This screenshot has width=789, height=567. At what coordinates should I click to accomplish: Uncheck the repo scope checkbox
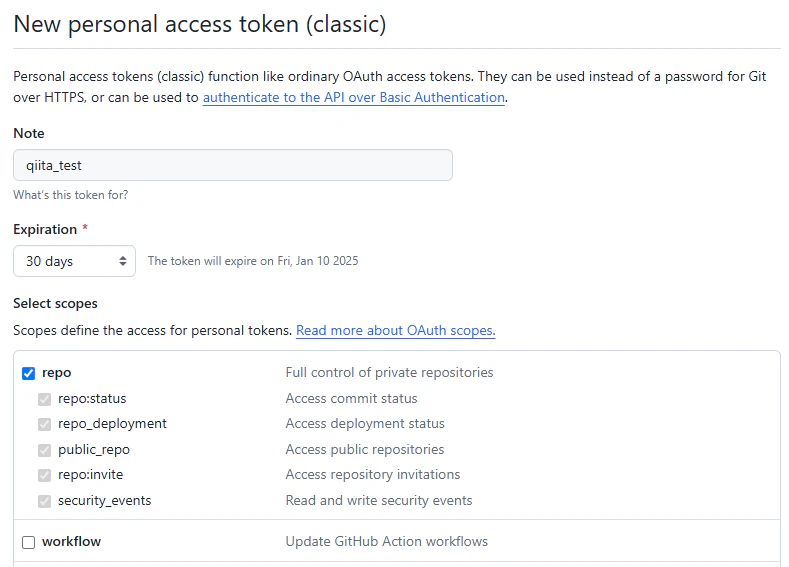(29, 373)
